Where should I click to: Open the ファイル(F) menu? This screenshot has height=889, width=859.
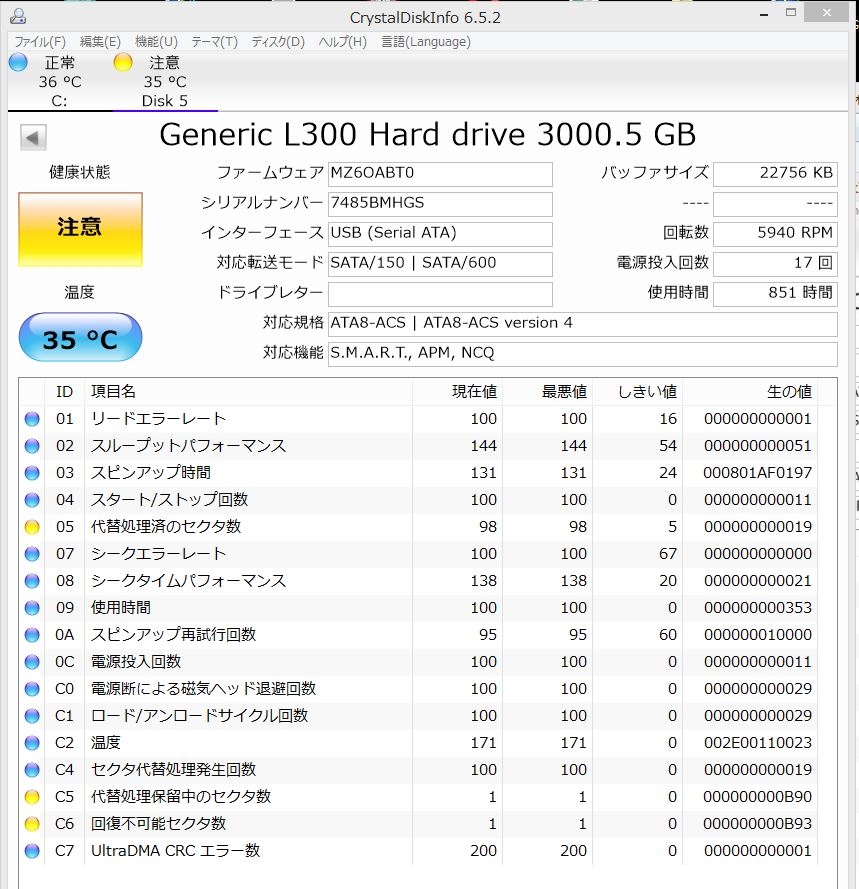click(40, 42)
